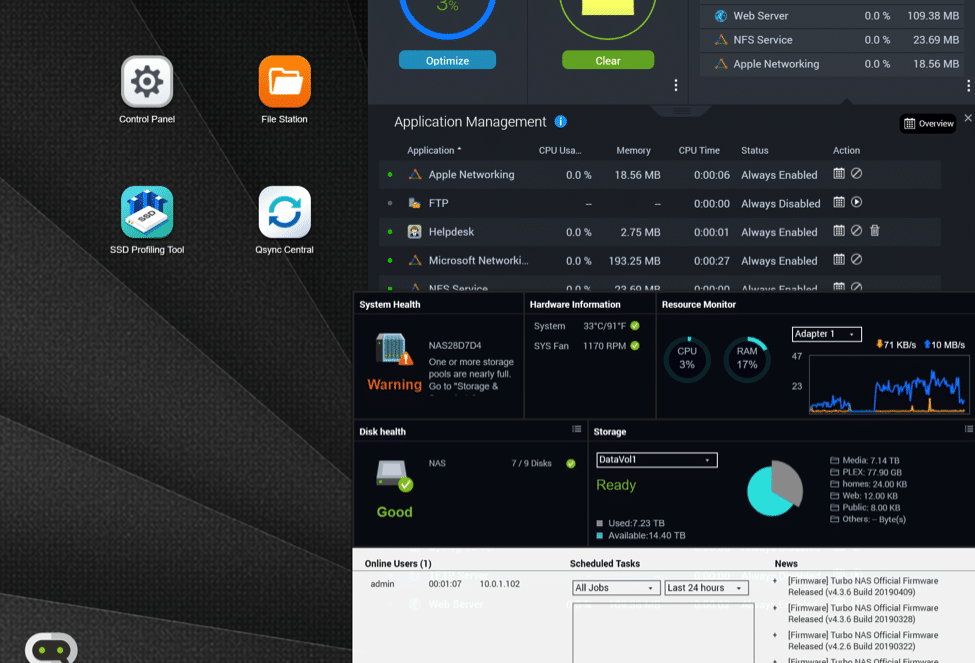The height and width of the screenshot is (663, 975).
Task: Click the NFS Service process row at top
Action: point(833,40)
